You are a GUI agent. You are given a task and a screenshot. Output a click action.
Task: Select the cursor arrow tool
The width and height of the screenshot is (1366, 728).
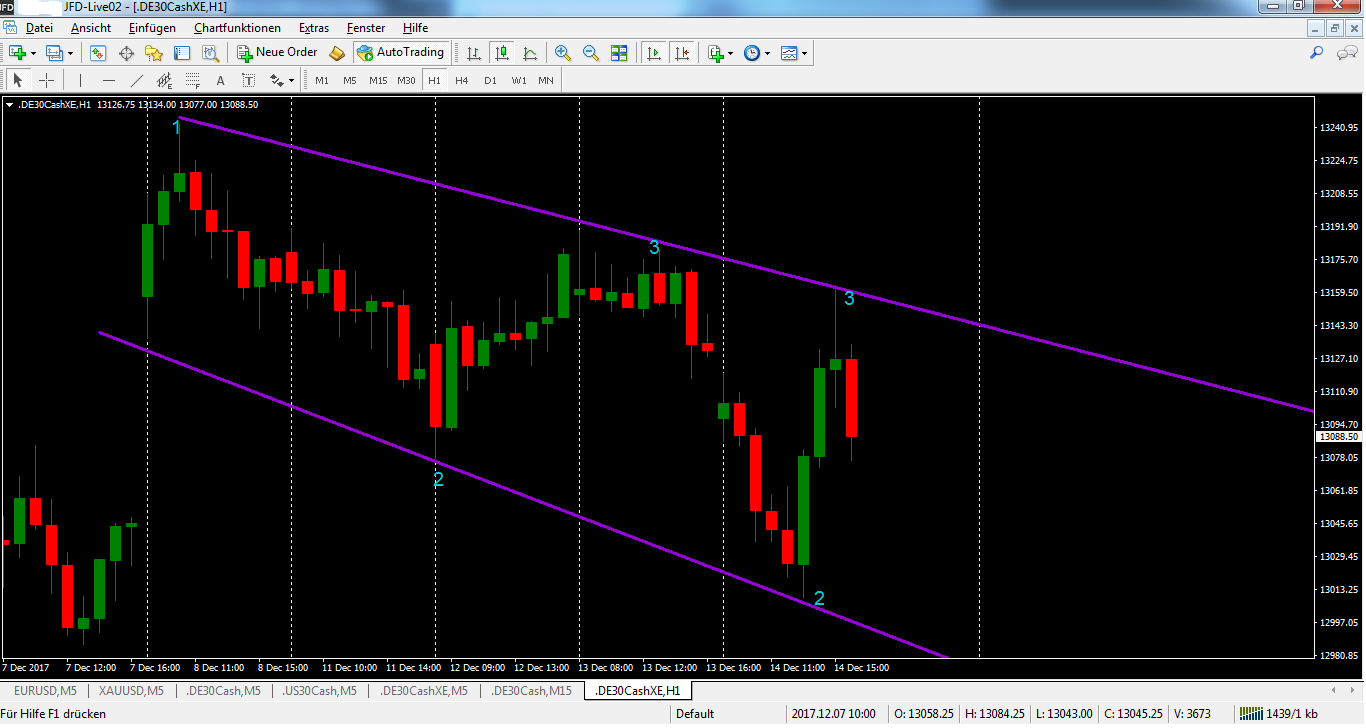pos(18,80)
